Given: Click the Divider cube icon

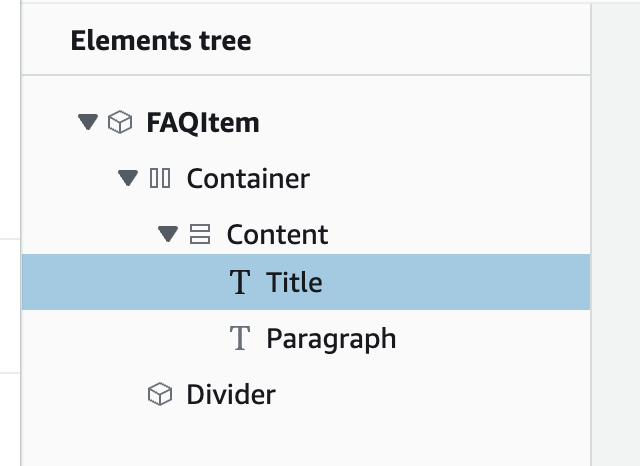Looking at the screenshot, I should click(x=160, y=394).
